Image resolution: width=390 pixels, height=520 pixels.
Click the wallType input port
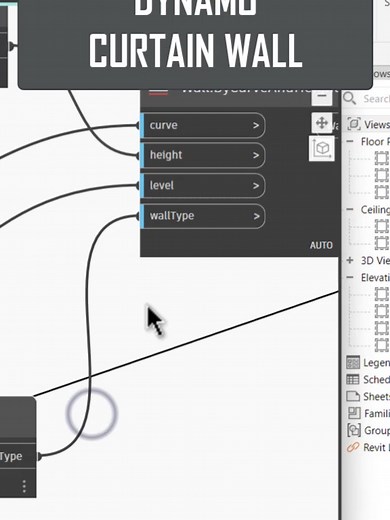203,216
